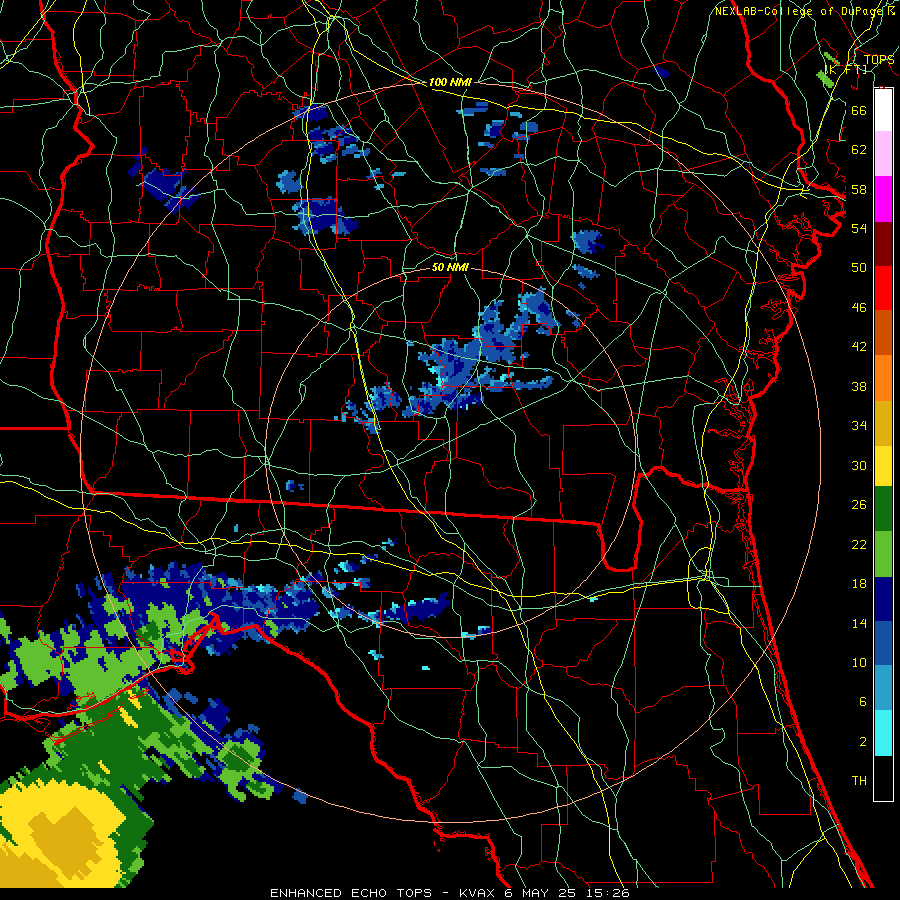Click the TOPS legend title
The height and width of the screenshot is (900, 900).
point(879,59)
